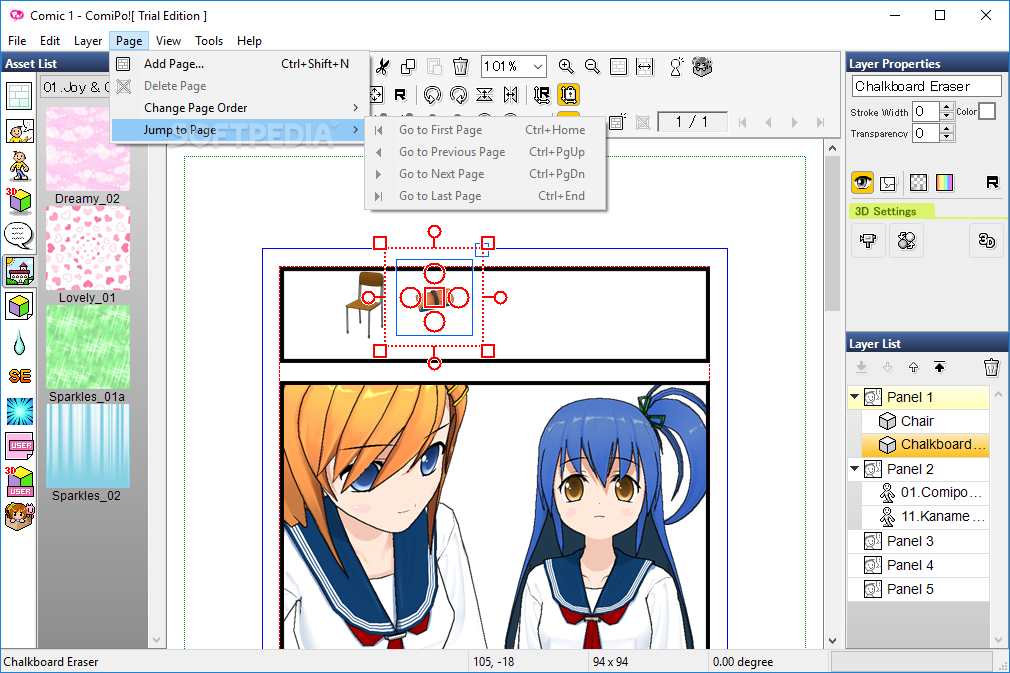Click the fit whole page icon

618,66
